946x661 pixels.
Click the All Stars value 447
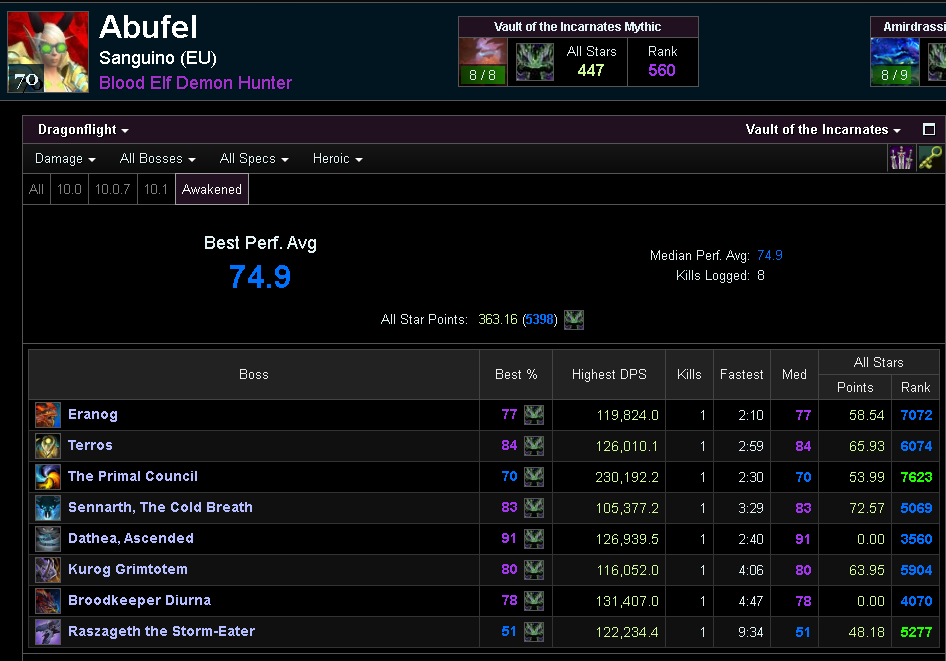click(591, 71)
